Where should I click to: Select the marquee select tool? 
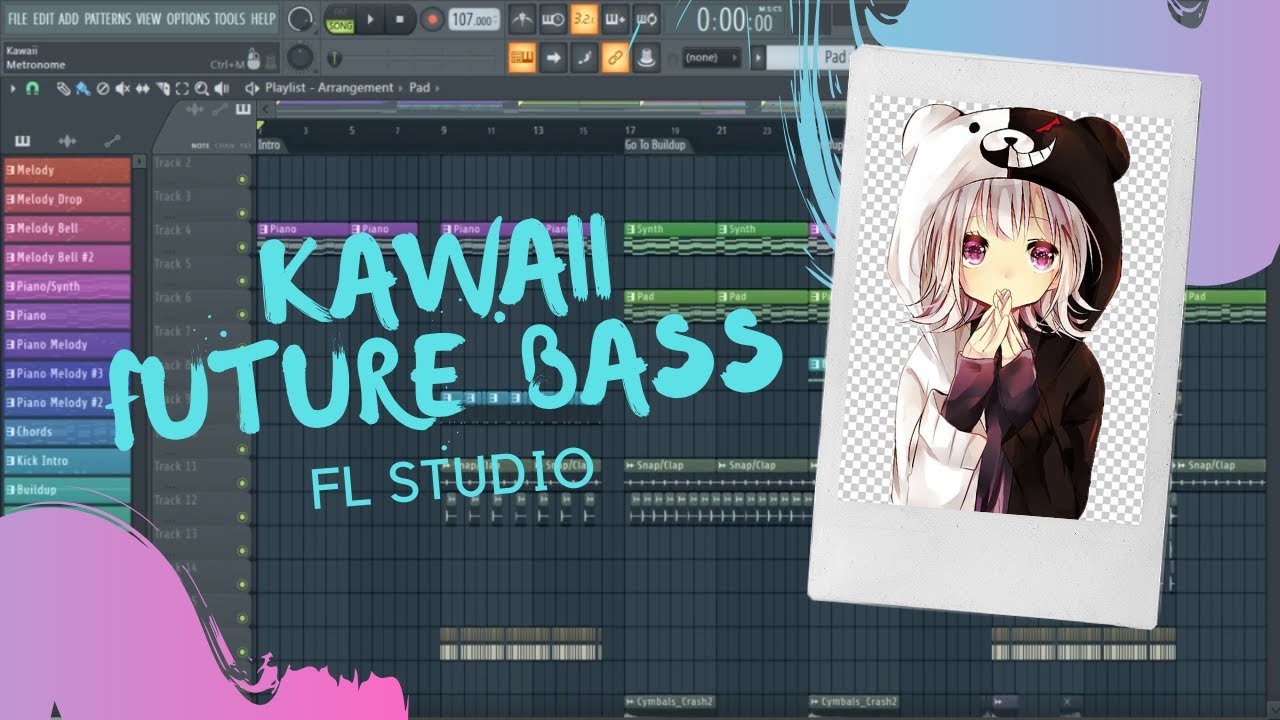click(x=182, y=88)
